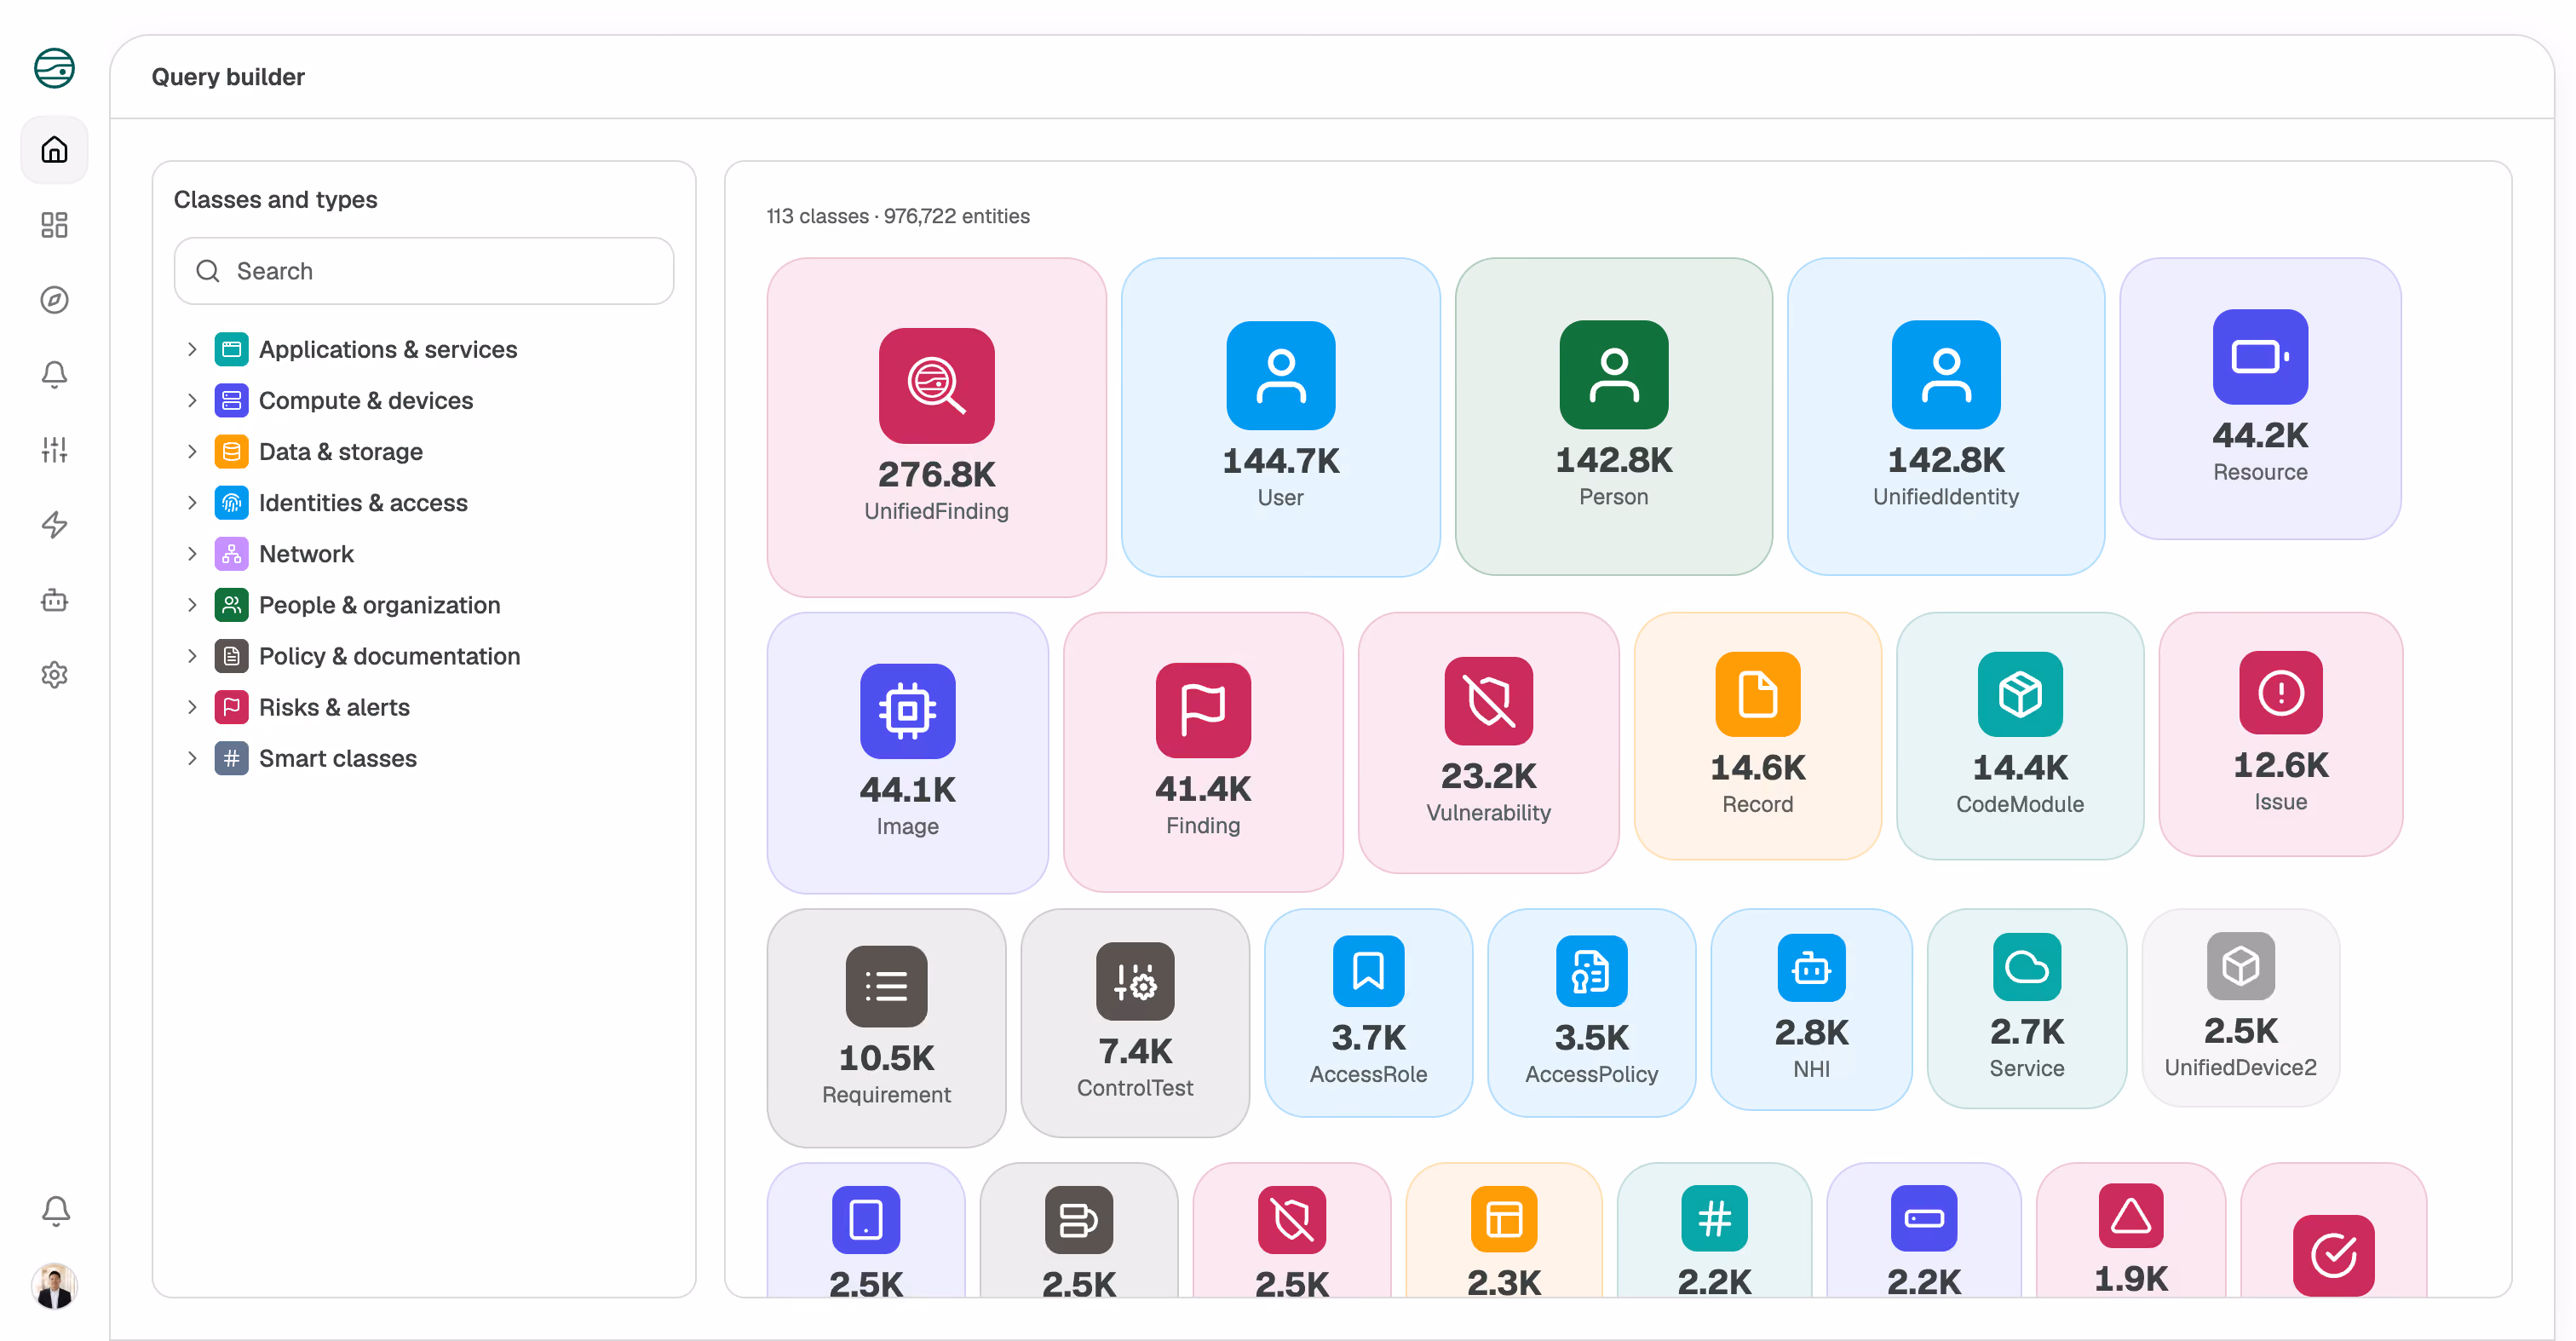The width and height of the screenshot is (2576, 1341).
Task: Select the NHI class card
Action: [x=1811, y=1009]
